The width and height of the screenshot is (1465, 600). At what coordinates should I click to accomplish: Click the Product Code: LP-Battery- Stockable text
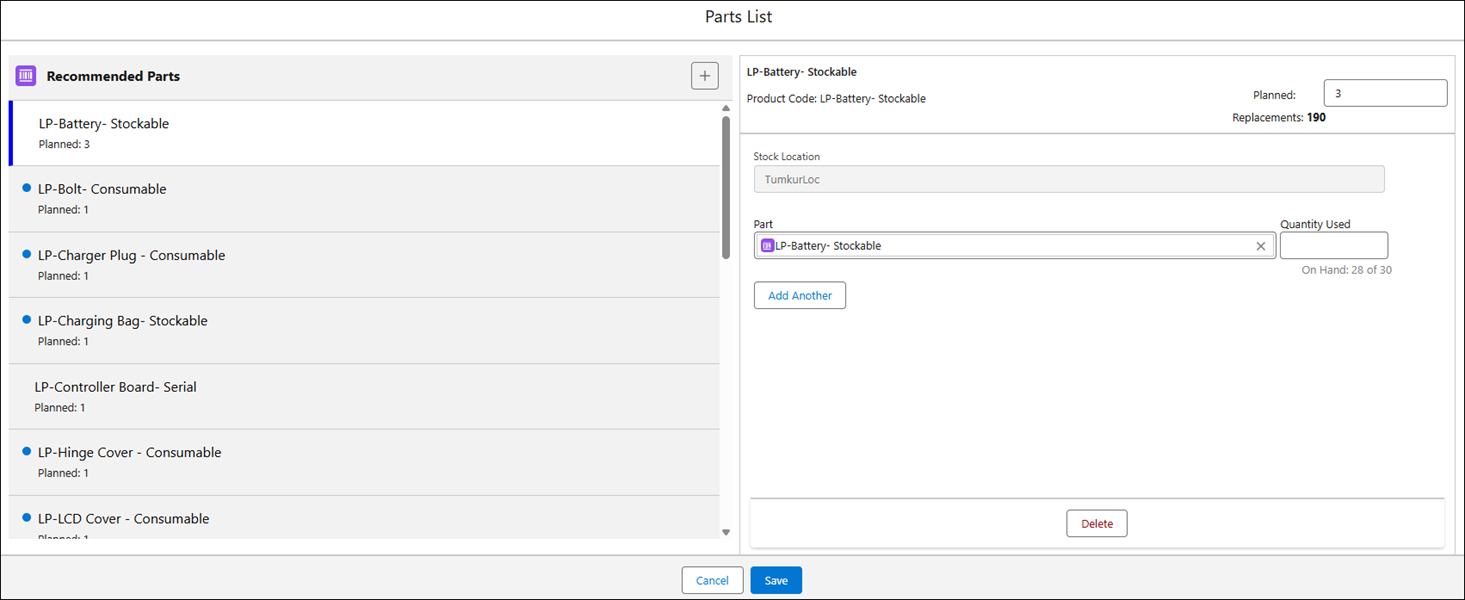point(836,99)
